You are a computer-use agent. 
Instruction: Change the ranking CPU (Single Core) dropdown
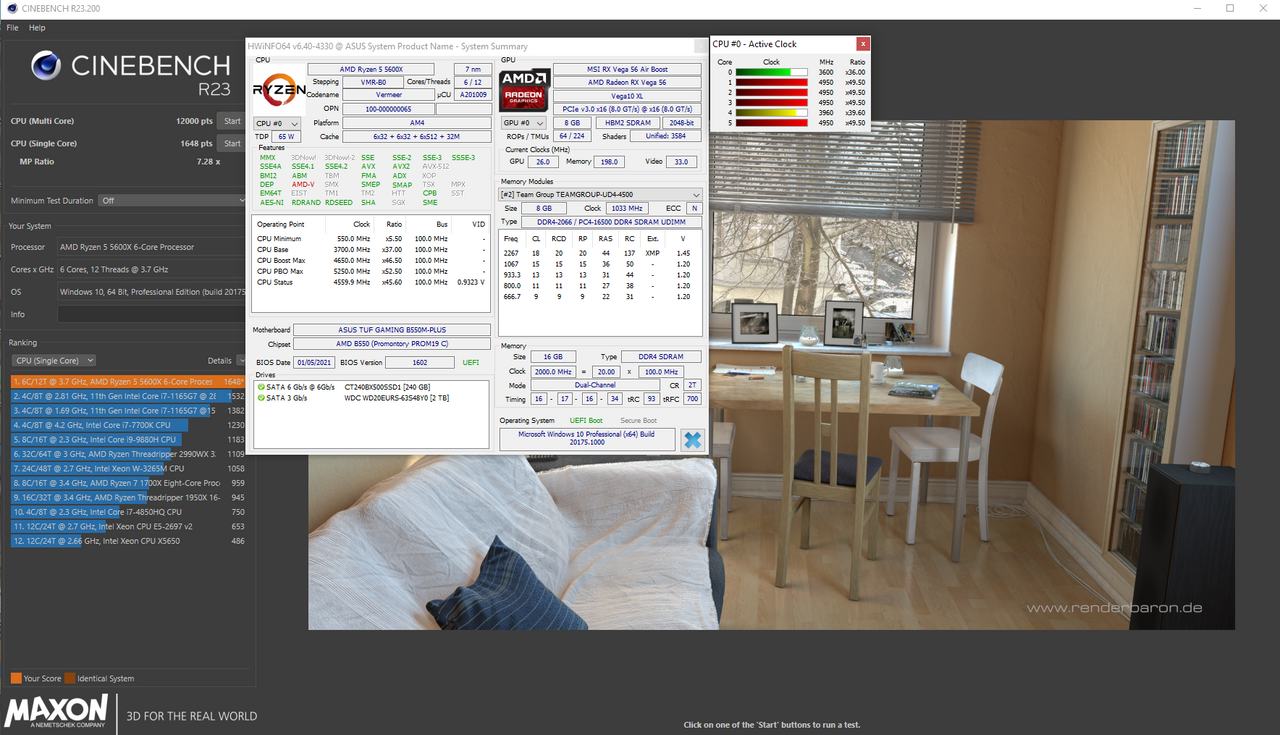click(x=53, y=360)
